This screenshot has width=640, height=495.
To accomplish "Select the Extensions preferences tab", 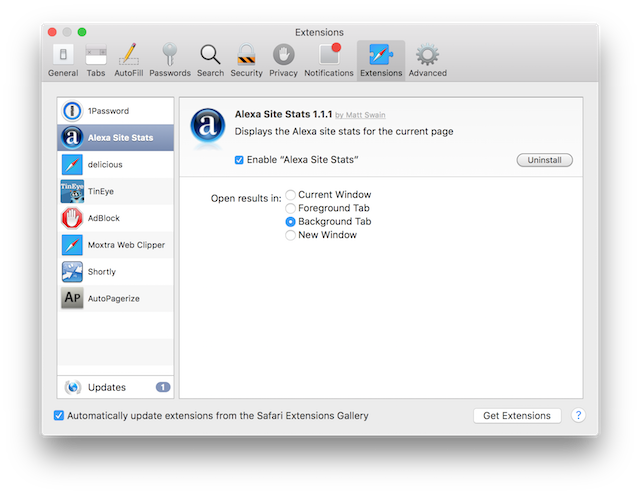I will point(381,59).
